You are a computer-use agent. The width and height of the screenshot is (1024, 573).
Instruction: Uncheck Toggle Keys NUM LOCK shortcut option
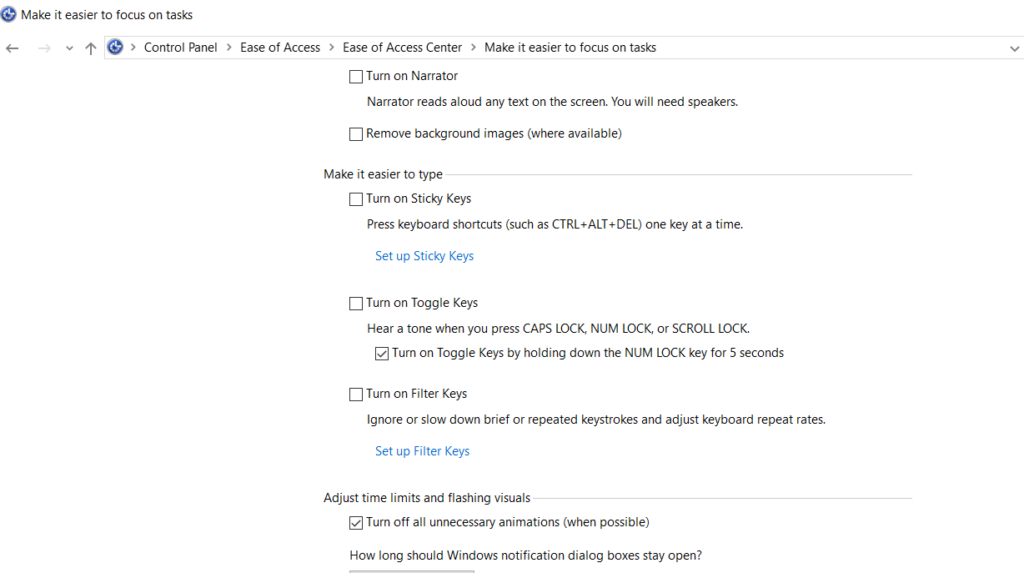(x=382, y=353)
